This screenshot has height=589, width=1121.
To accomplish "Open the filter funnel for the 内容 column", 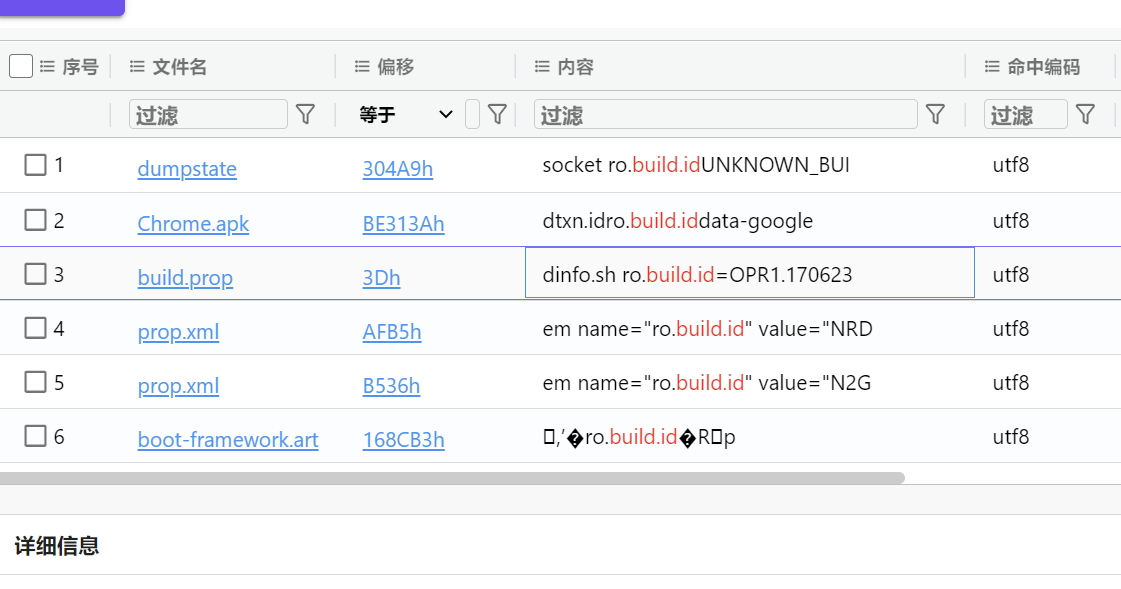I will [x=935, y=114].
